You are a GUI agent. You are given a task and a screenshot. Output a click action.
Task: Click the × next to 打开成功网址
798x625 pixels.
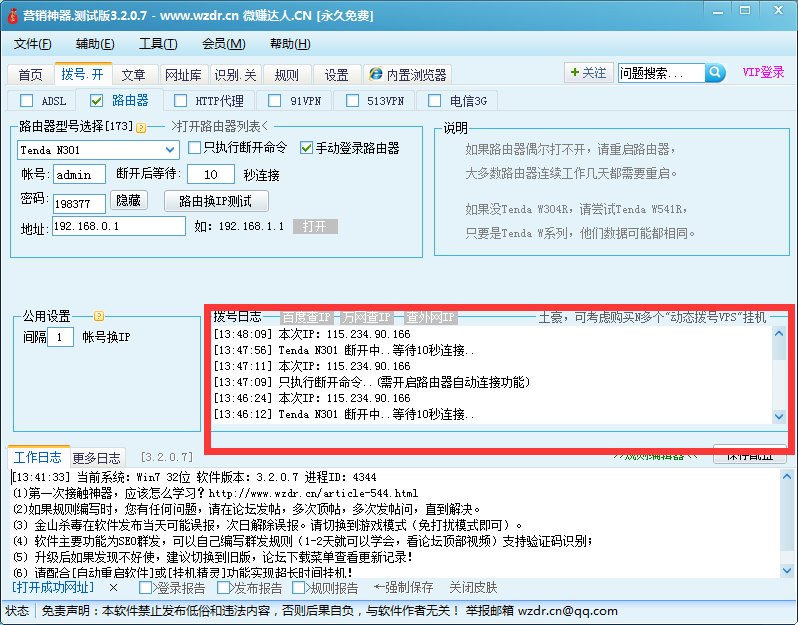tap(113, 588)
